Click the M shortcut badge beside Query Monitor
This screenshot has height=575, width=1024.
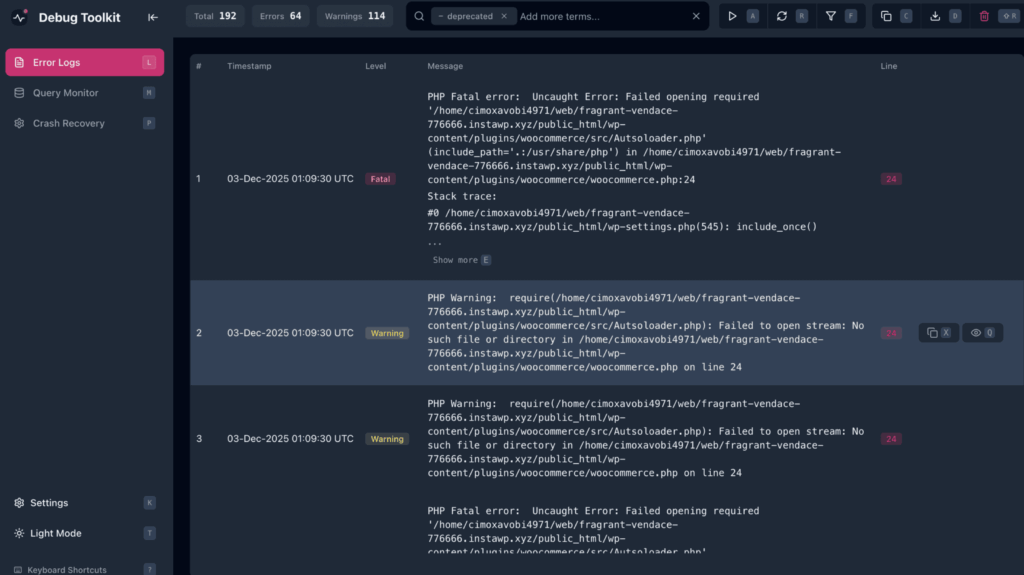pyautogui.click(x=149, y=93)
